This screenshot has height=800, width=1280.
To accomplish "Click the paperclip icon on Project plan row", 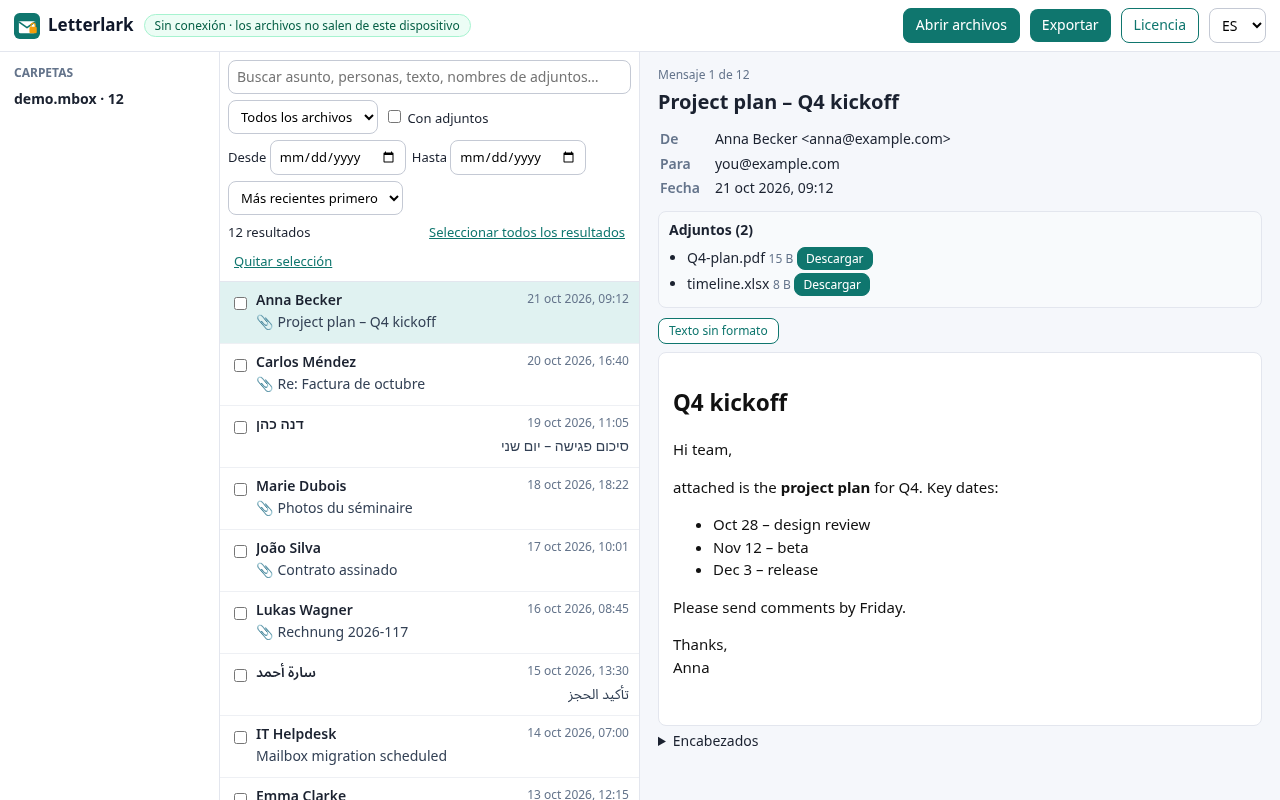I will pos(264,322).
